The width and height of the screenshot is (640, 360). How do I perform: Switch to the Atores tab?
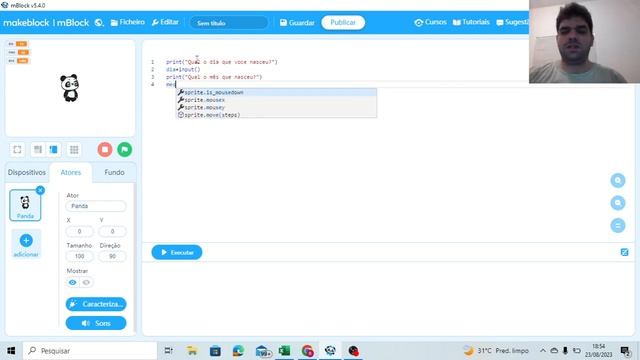point(71,173)
